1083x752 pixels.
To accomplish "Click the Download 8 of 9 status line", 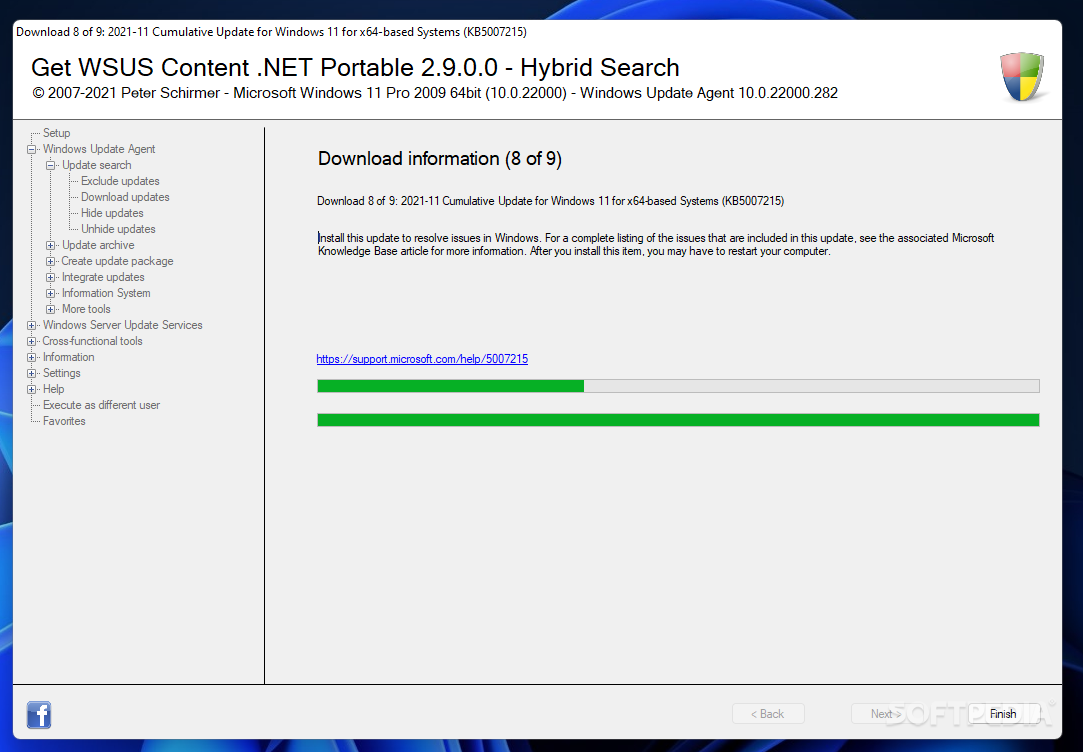I will coord(550,201).
